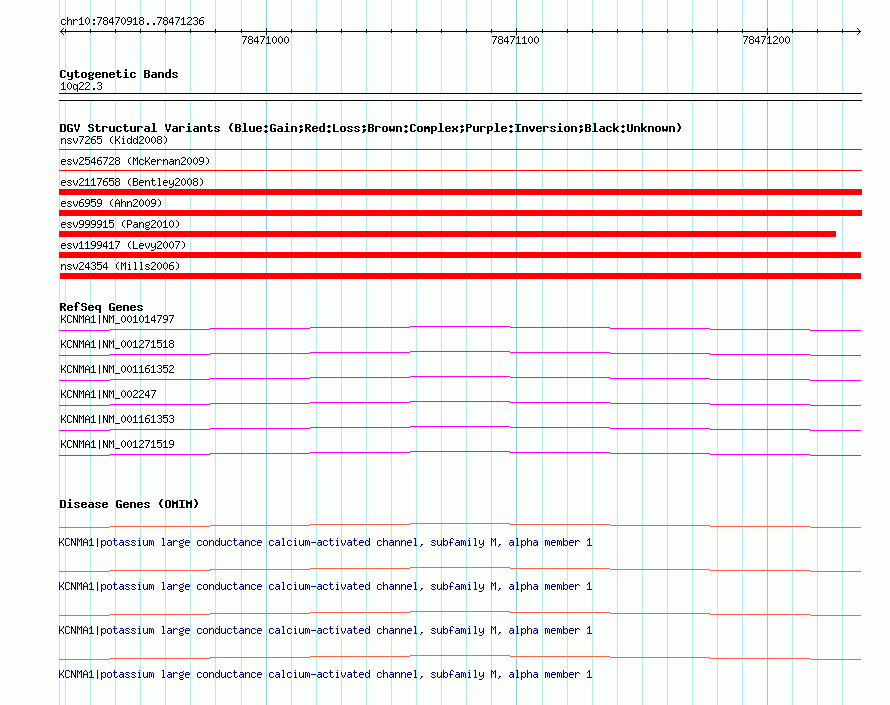Click the magenta gene line for NM_002247
The width and height of the screenshot is (890, 705).
(460, 402)
